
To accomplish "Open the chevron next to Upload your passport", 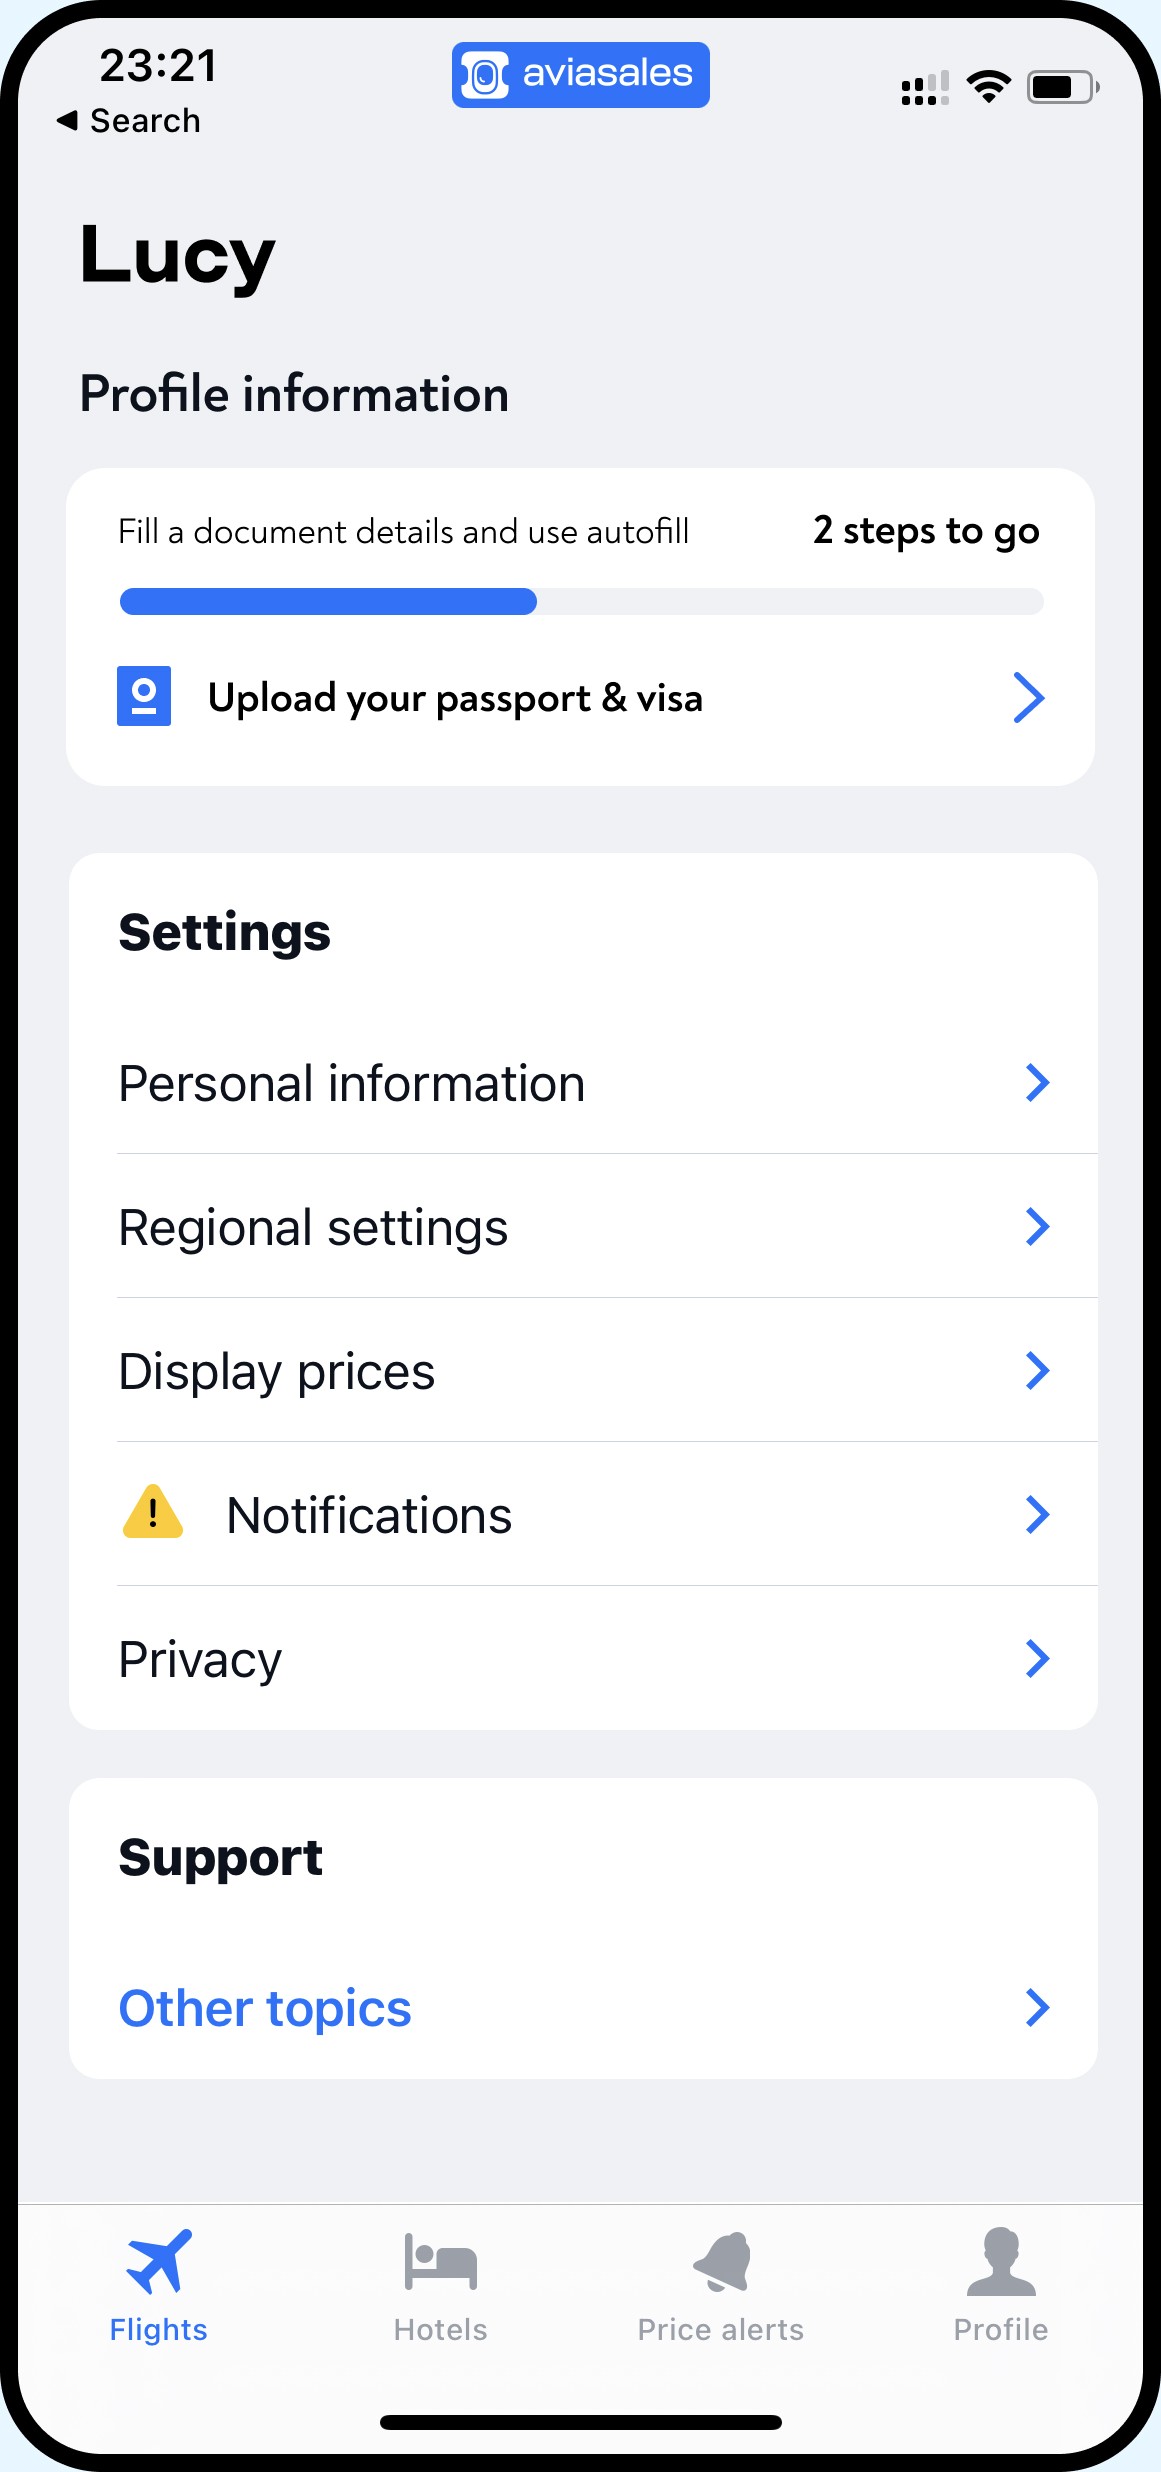I will coord(1028,697).
